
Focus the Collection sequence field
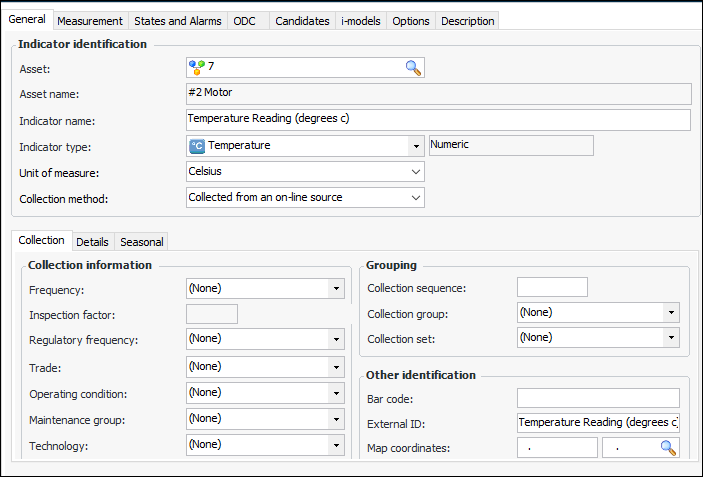tap(552, 288)
